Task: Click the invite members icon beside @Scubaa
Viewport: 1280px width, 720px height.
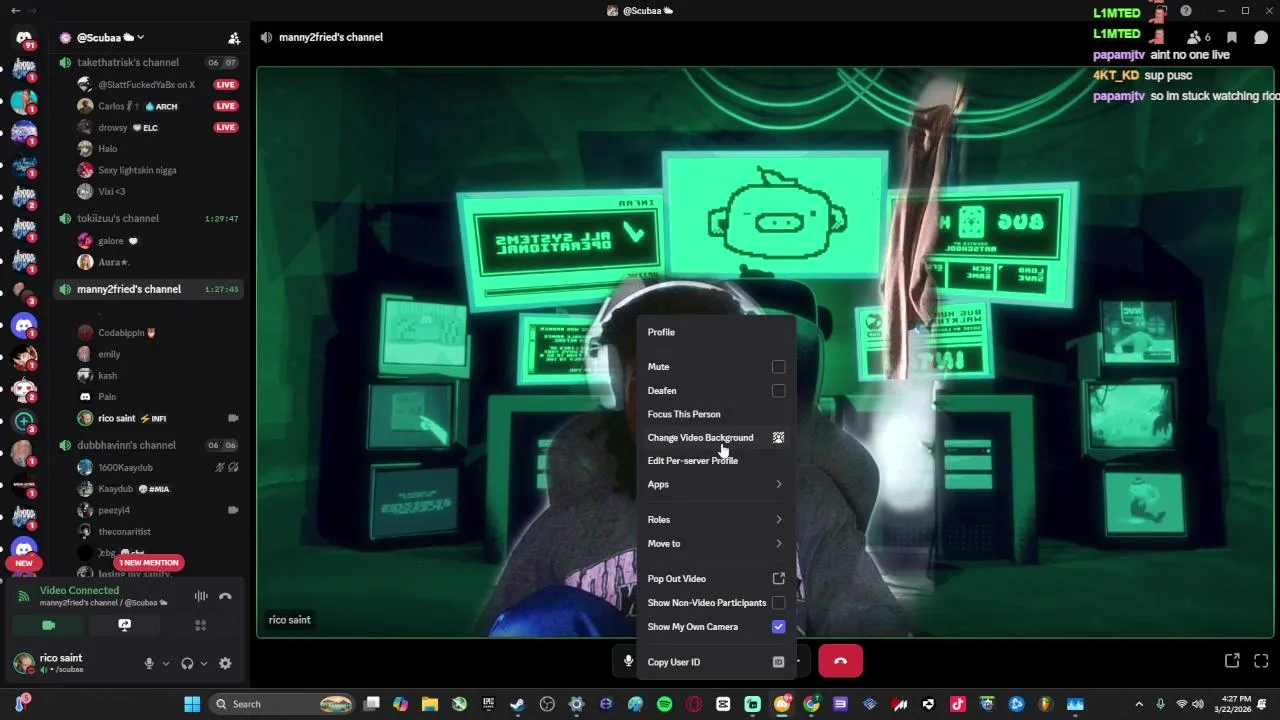Action: 234,38
